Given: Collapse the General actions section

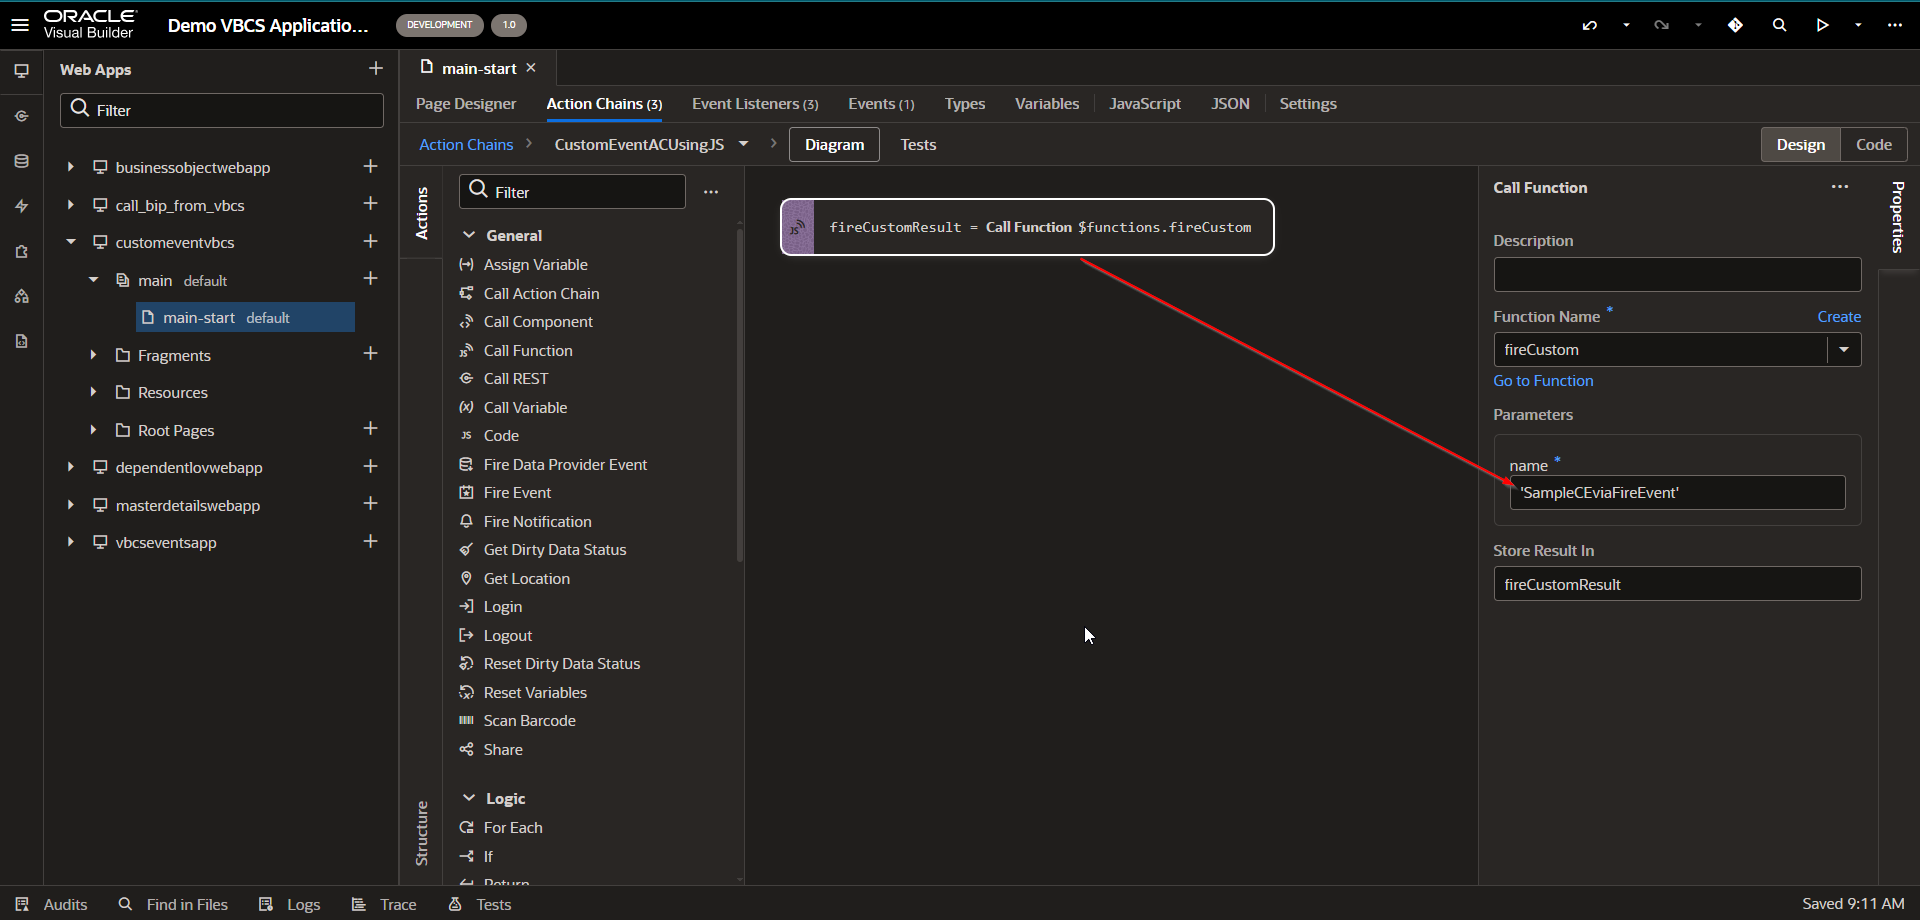Looking at the screenshot, I should 468,235.
